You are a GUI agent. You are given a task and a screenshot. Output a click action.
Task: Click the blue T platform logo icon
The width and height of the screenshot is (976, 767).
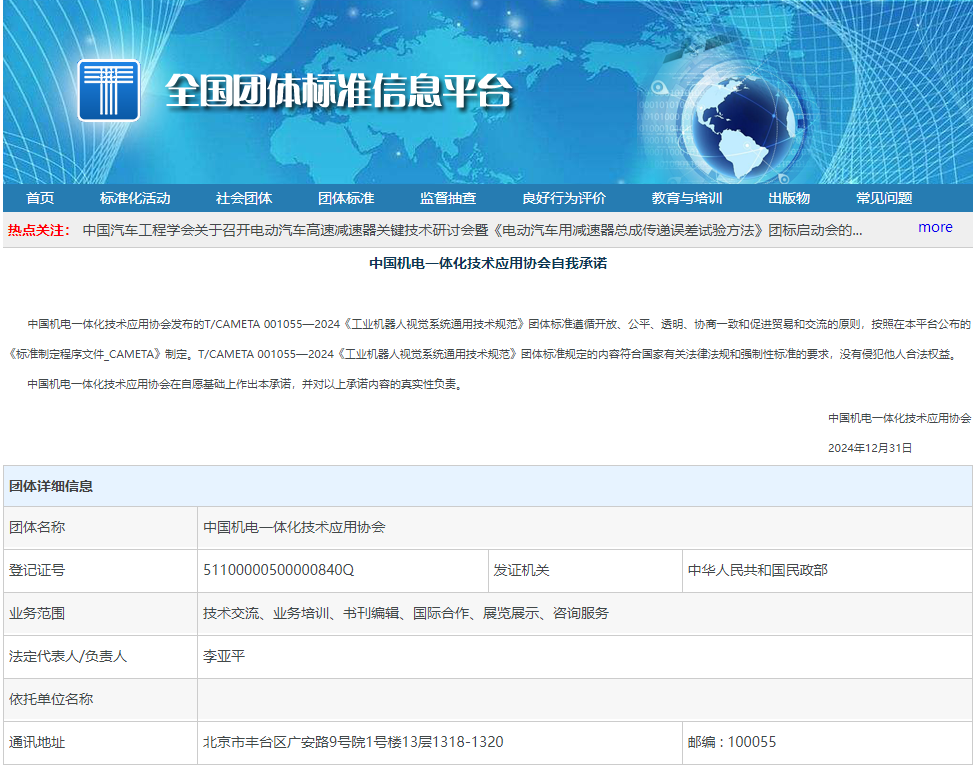108,91
